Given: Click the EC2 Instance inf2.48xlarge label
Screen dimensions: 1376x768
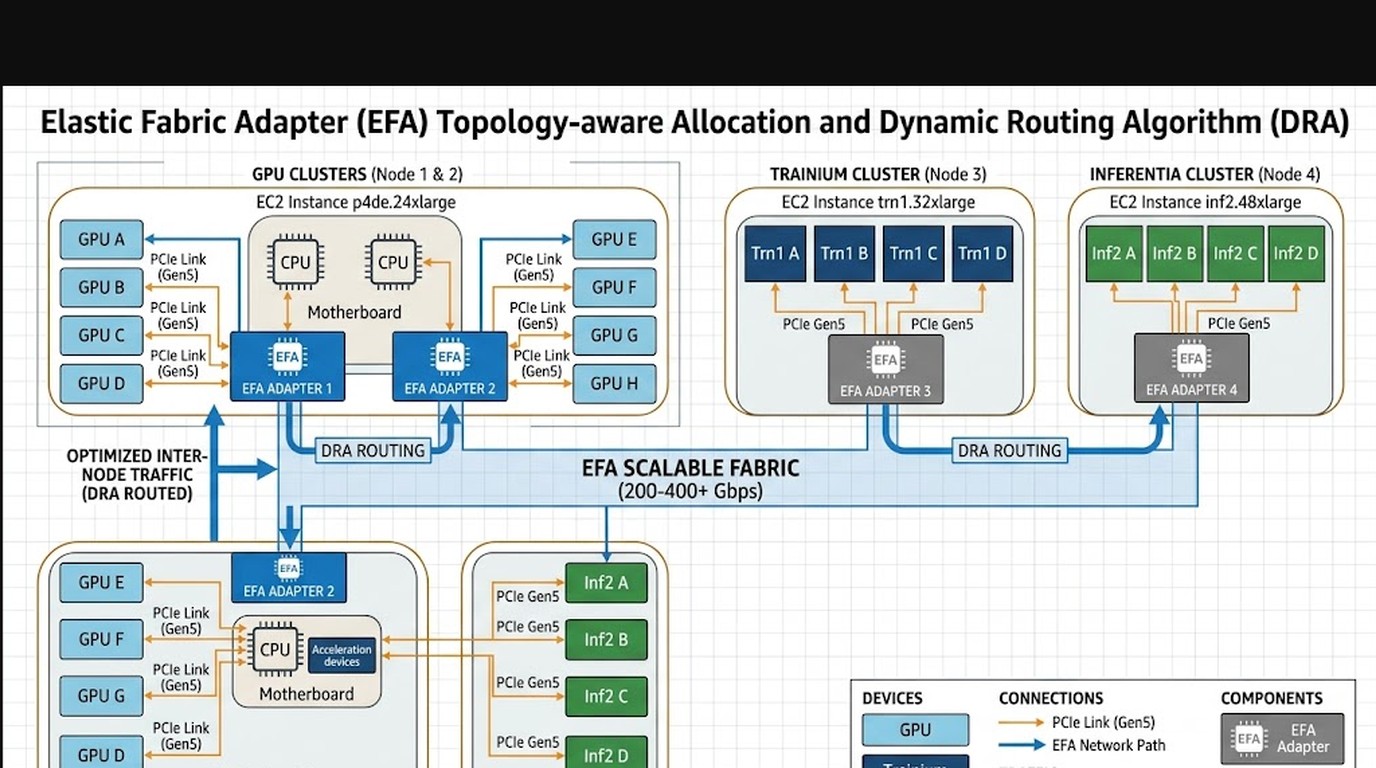Looking at the screenshot, I should point(1205,202).
